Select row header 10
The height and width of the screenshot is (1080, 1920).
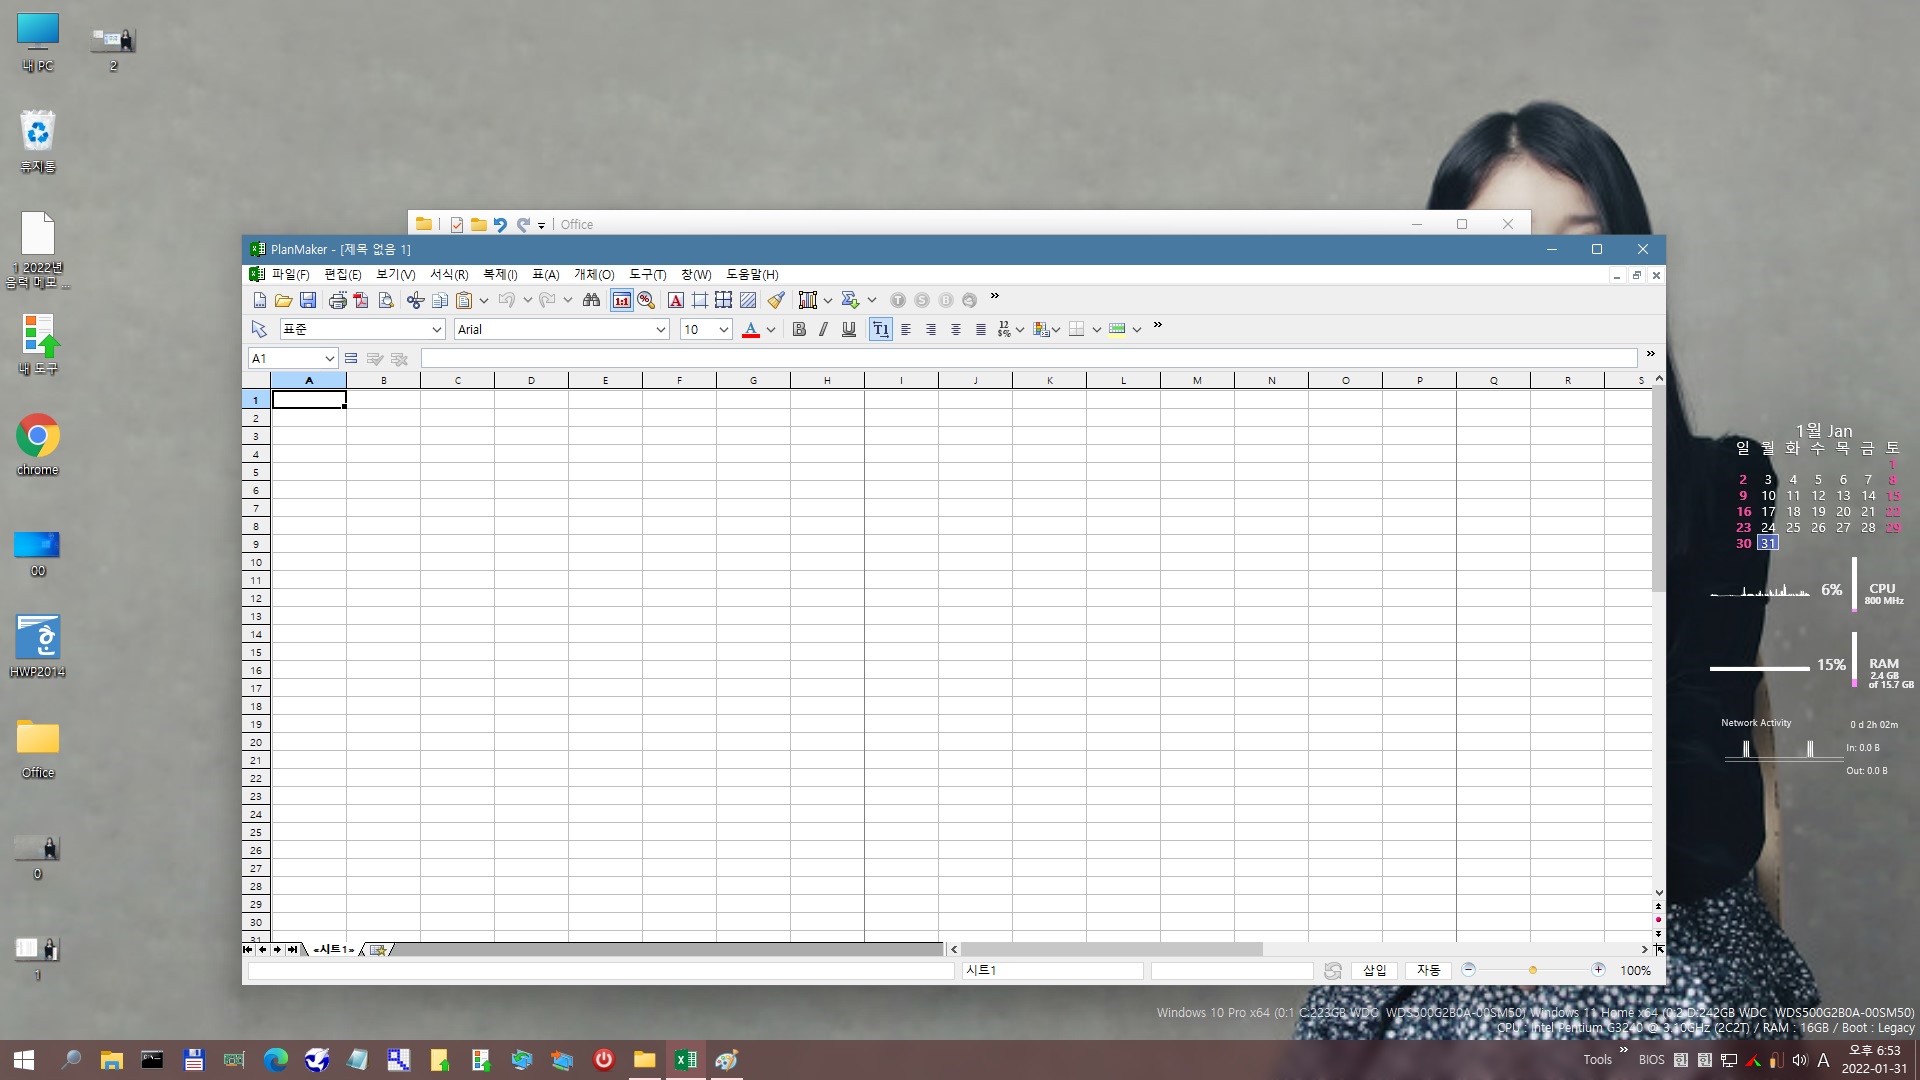click(x=256, y=563)
